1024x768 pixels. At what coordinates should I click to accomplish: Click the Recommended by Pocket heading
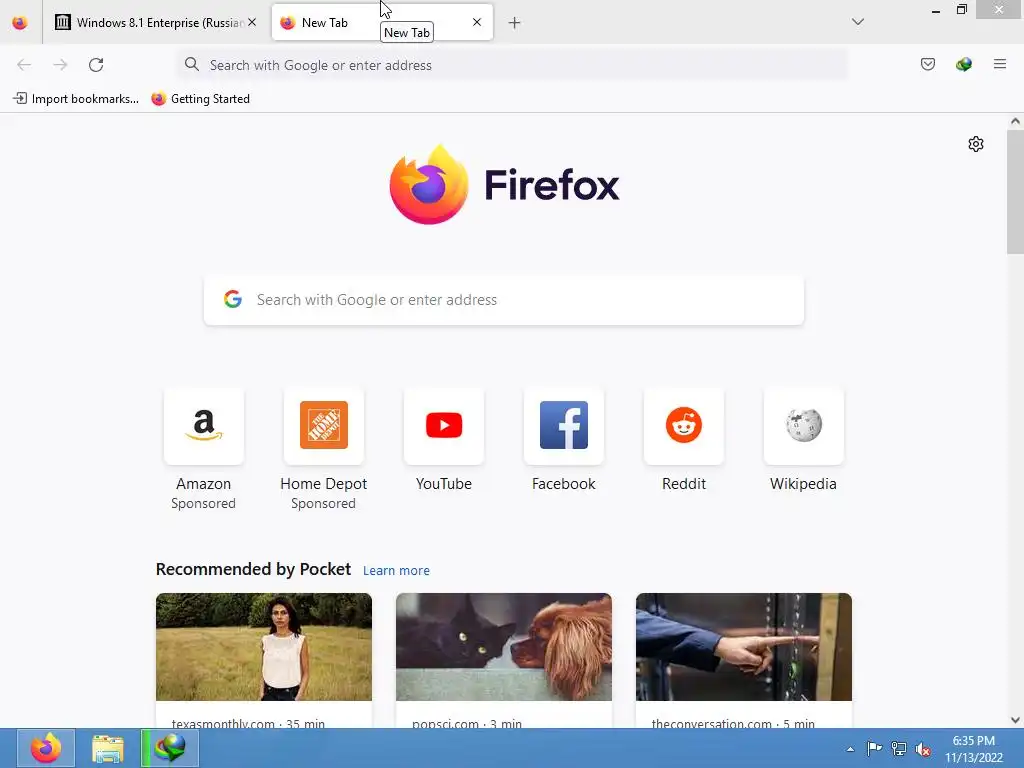pyautogui.click(x=253, y=569)
